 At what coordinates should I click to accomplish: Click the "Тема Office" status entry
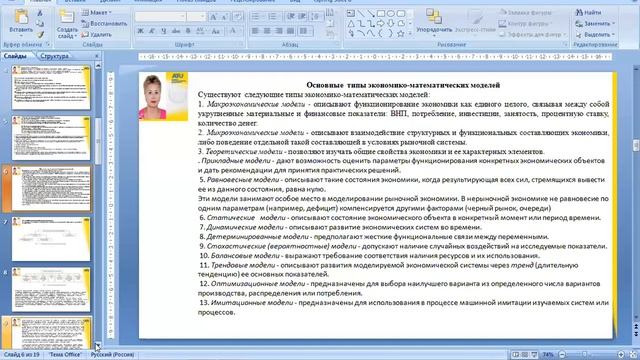pyautogui.click(x=65, y=355)
